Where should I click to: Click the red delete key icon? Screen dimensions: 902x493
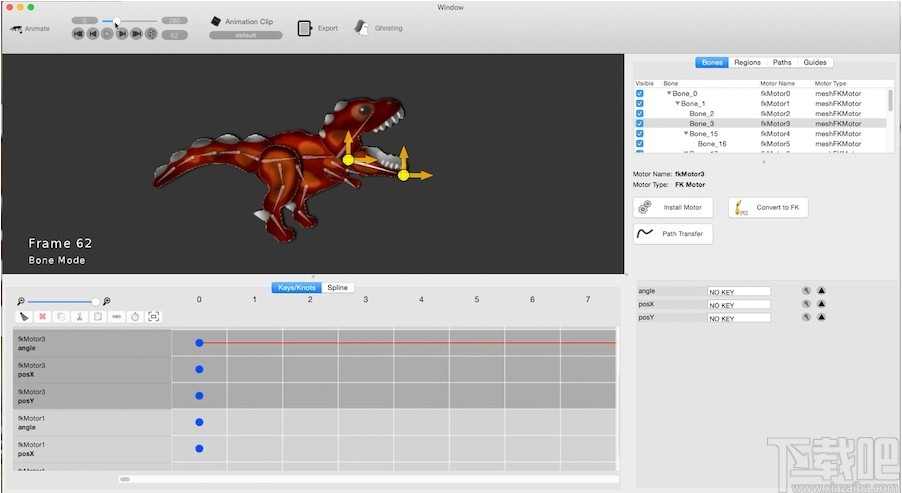pyautogui.click(x=42, y=317)
